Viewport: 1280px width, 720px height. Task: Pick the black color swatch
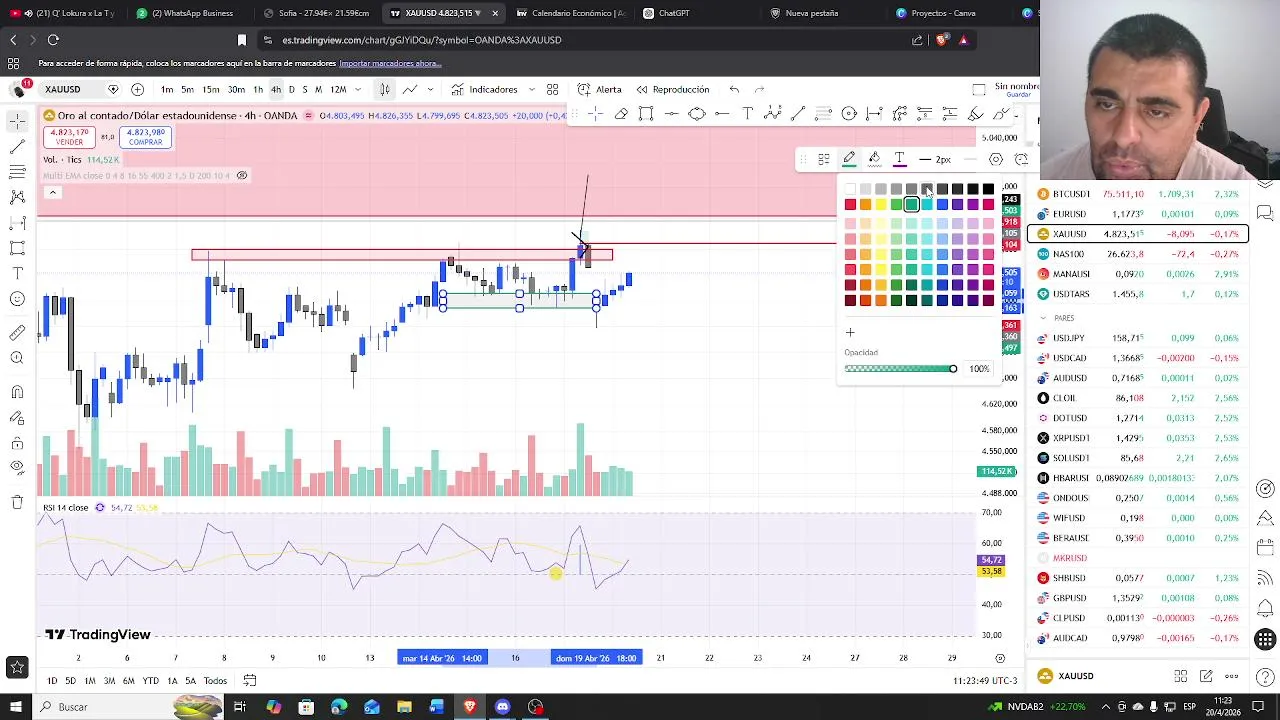(988, 189)
